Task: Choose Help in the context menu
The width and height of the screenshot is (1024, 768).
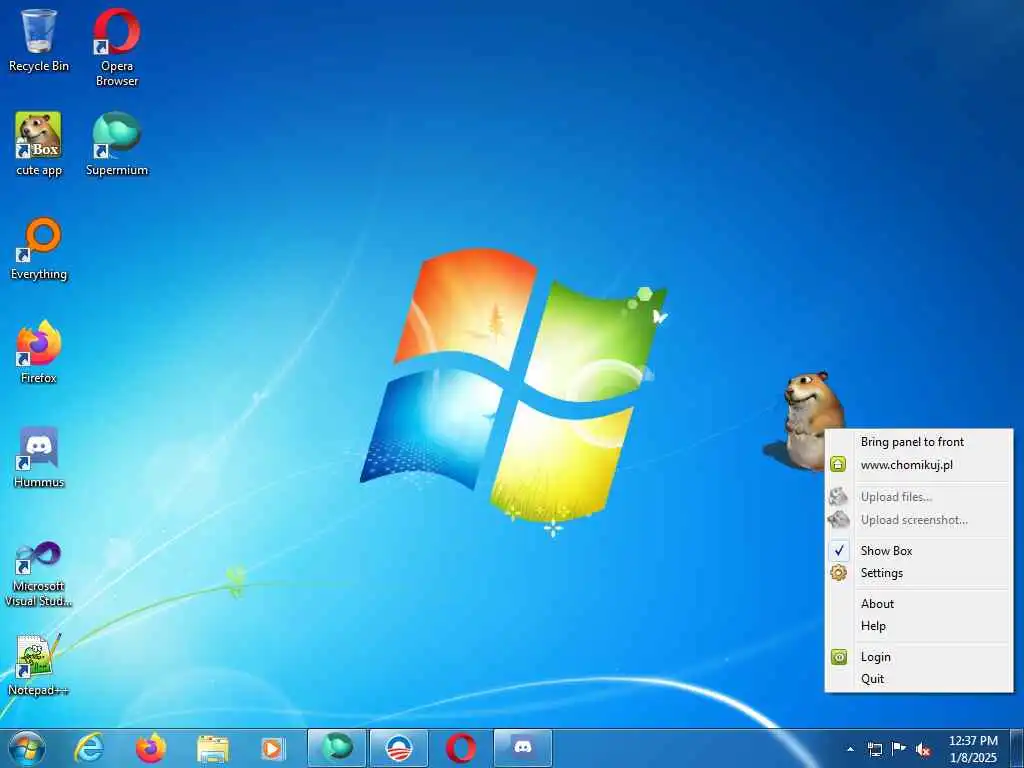Action: (x=919, y=626)
